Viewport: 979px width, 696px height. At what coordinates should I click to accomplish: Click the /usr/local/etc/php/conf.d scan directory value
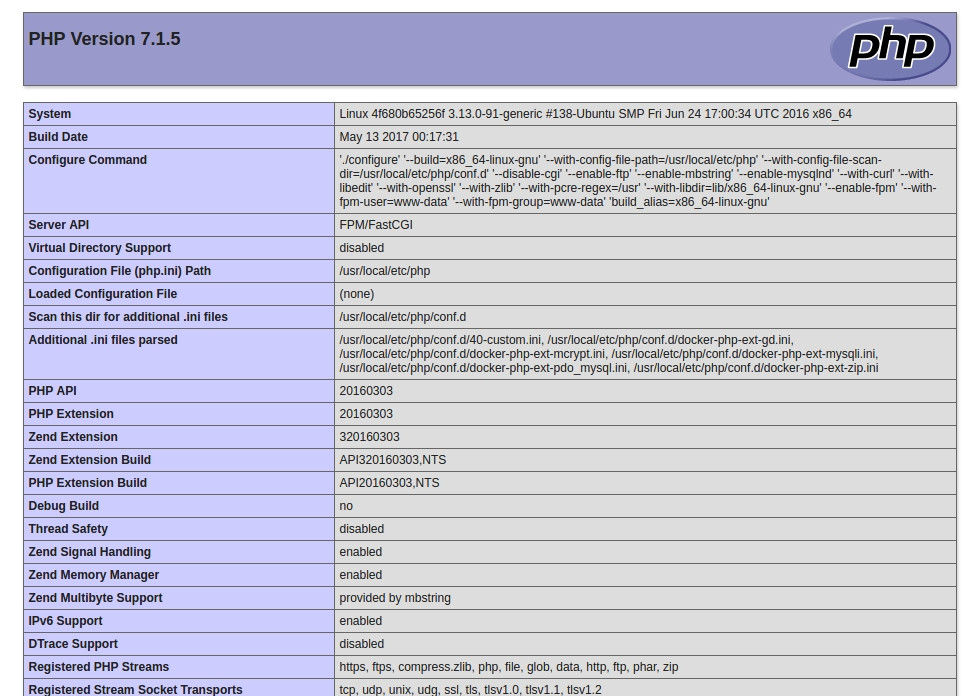pyautogui.click(x=403, y=317)
